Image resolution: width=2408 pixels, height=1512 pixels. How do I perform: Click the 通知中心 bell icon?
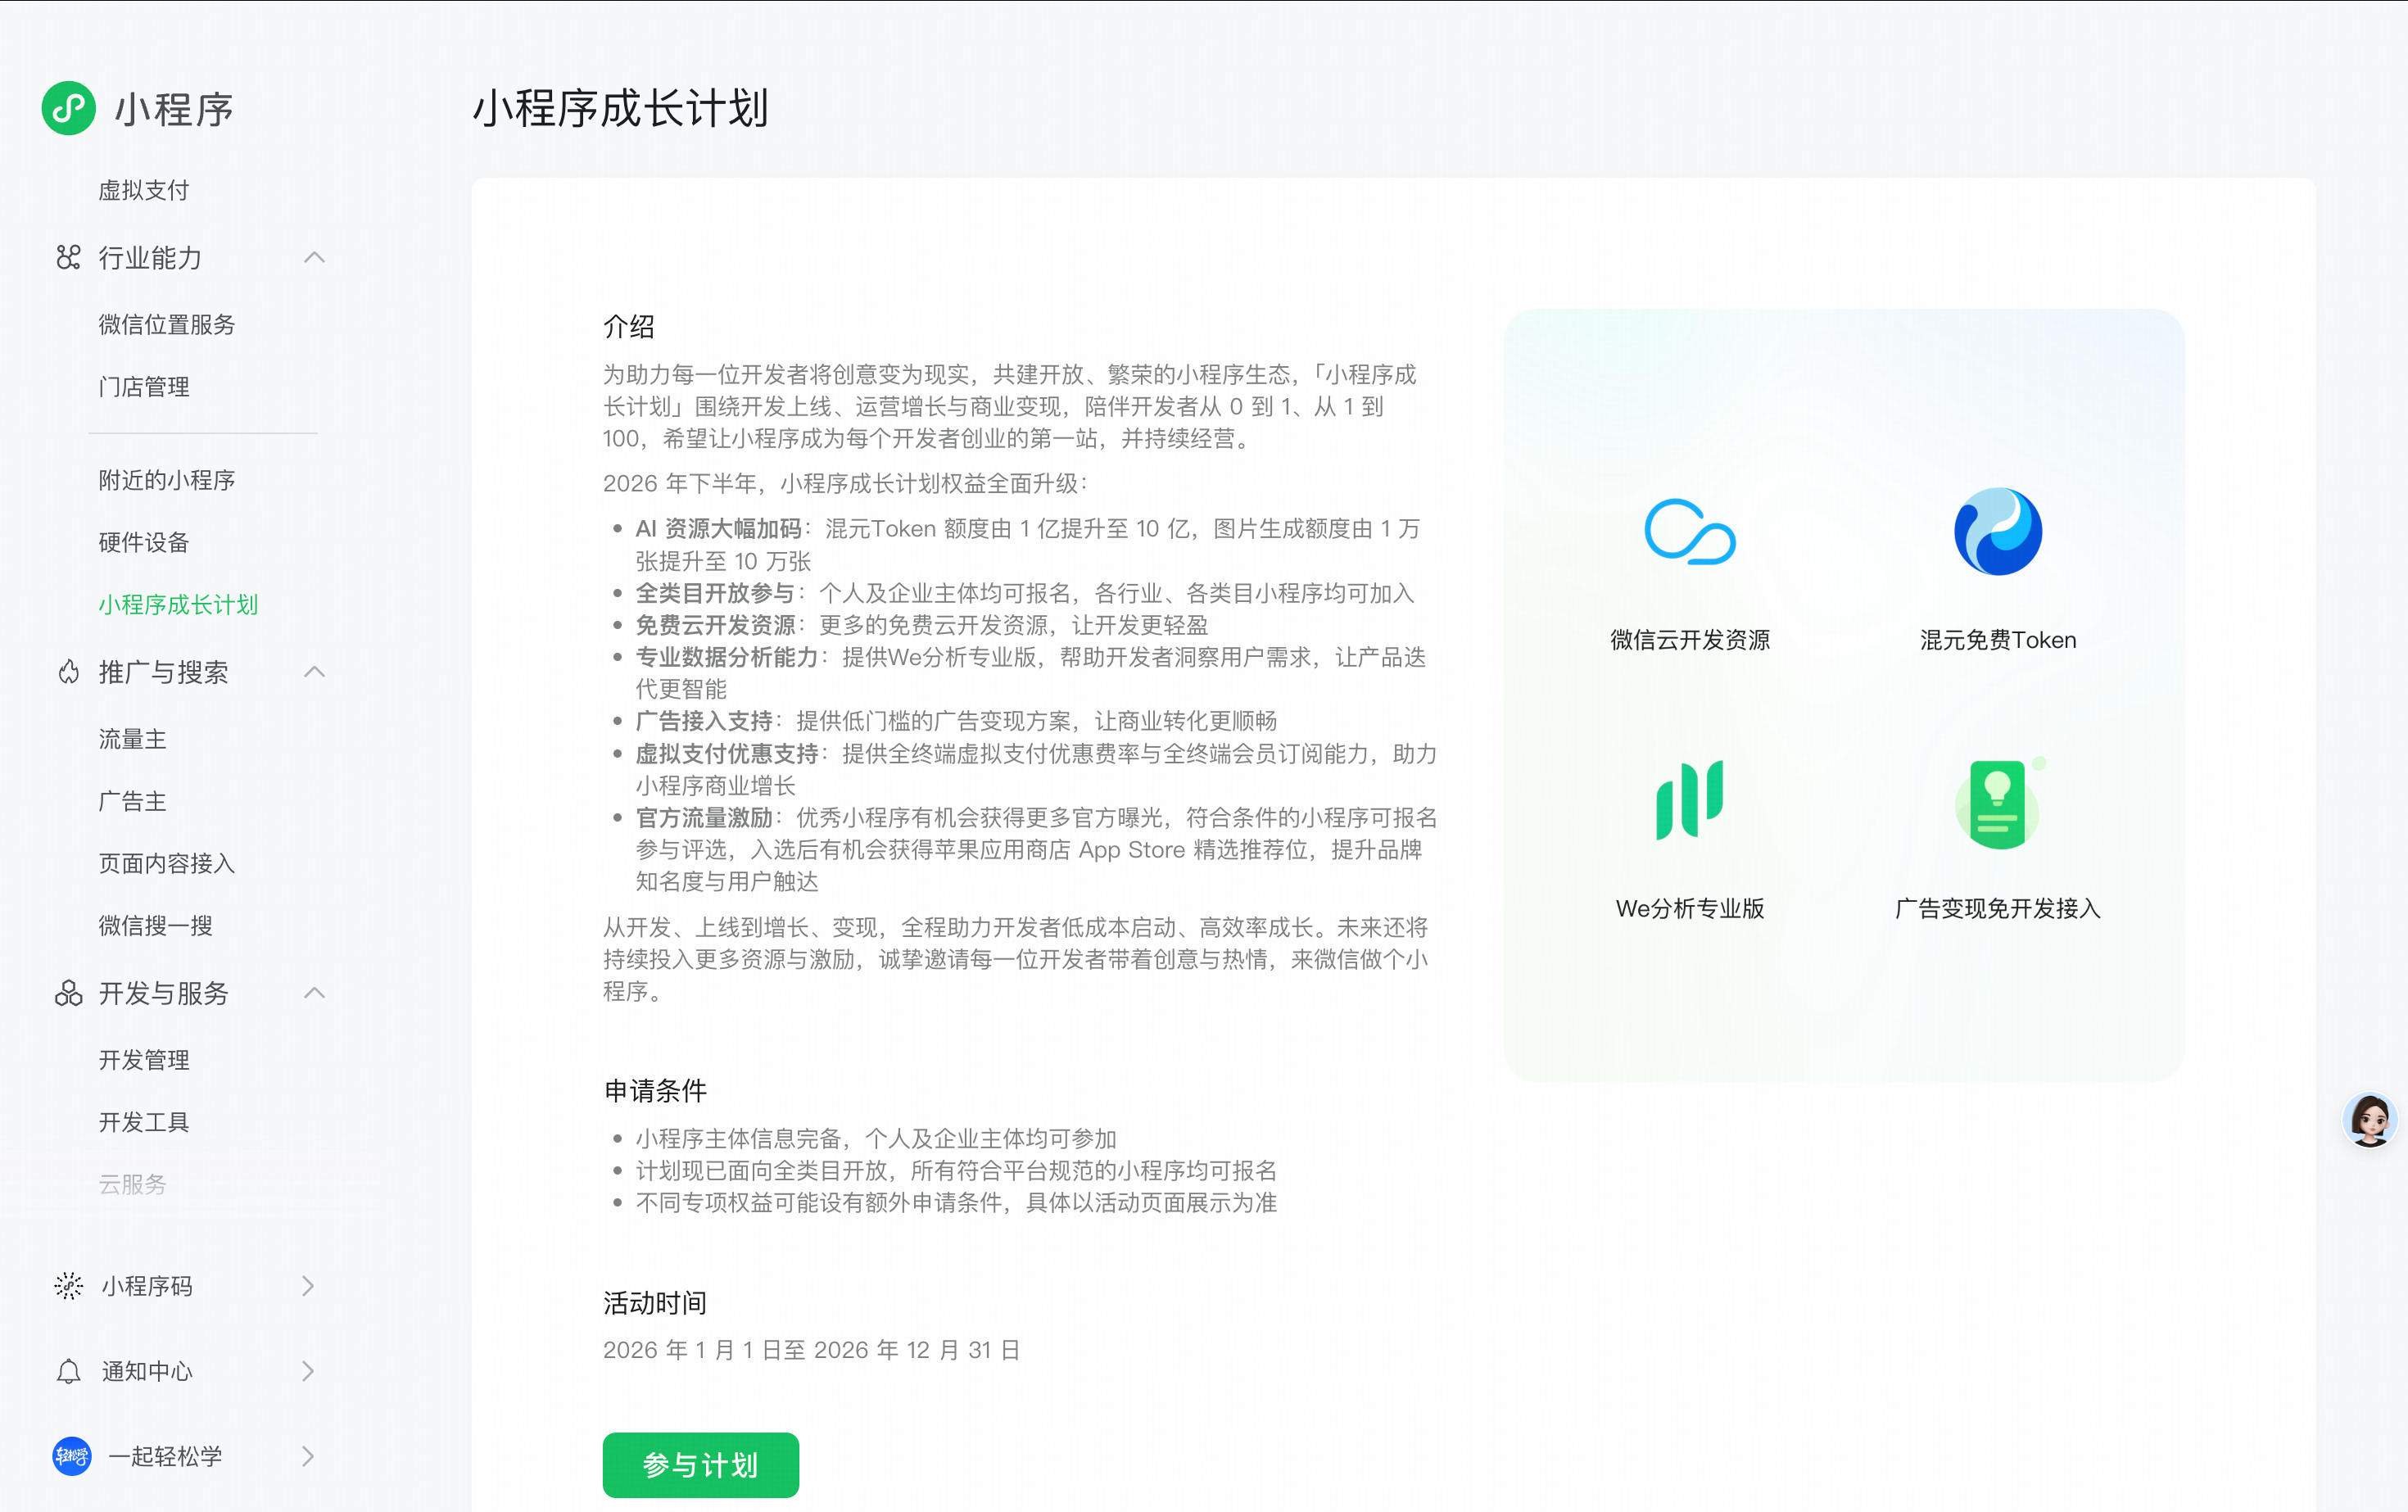[68, 1371]
